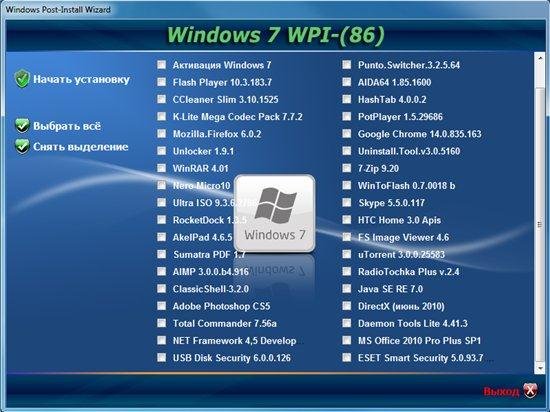The image size is (550, 412).
Task: Click the Skype 5.5.0.117 label
Action: [x=391, y=203]
